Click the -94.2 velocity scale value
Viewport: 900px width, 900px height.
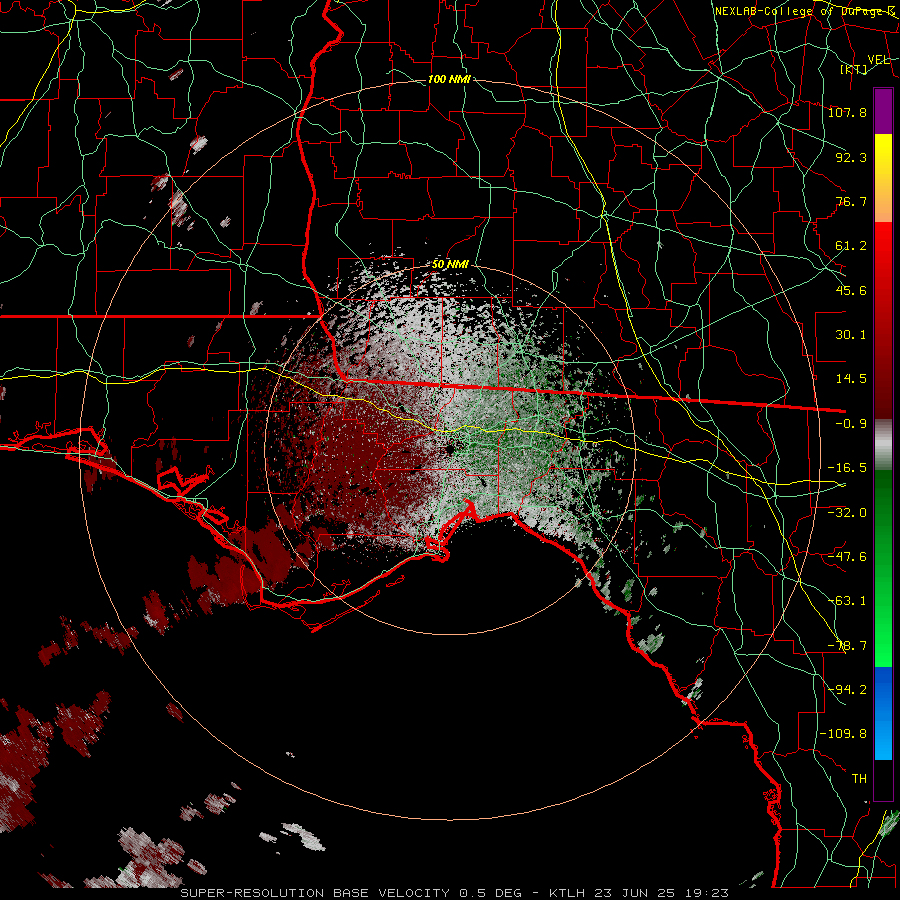click(x=847, y=690)
